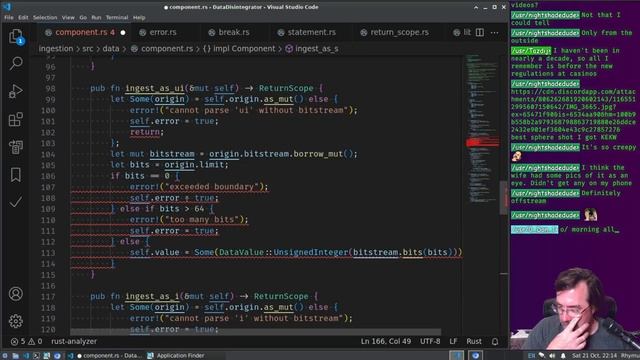
Task: Open the Selection menu
Action: pyautogui.click(x=45, y=18)
